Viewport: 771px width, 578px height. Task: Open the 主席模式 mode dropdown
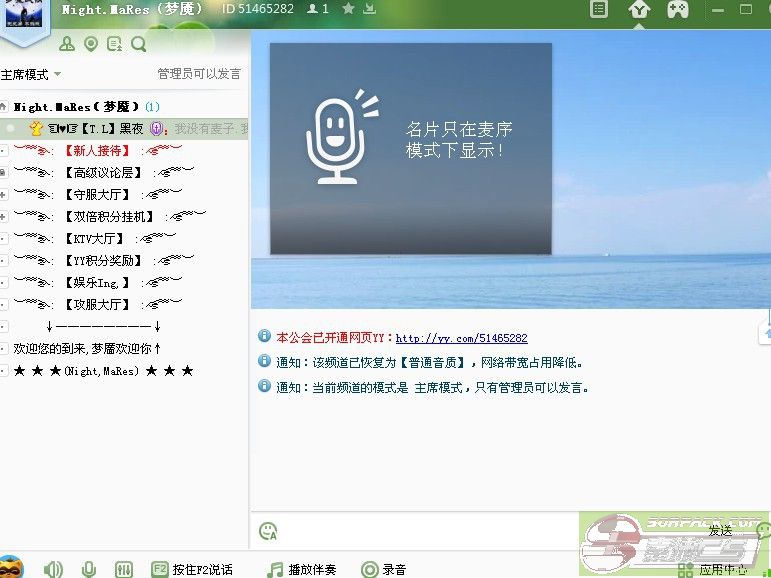[x=31, y=74]
